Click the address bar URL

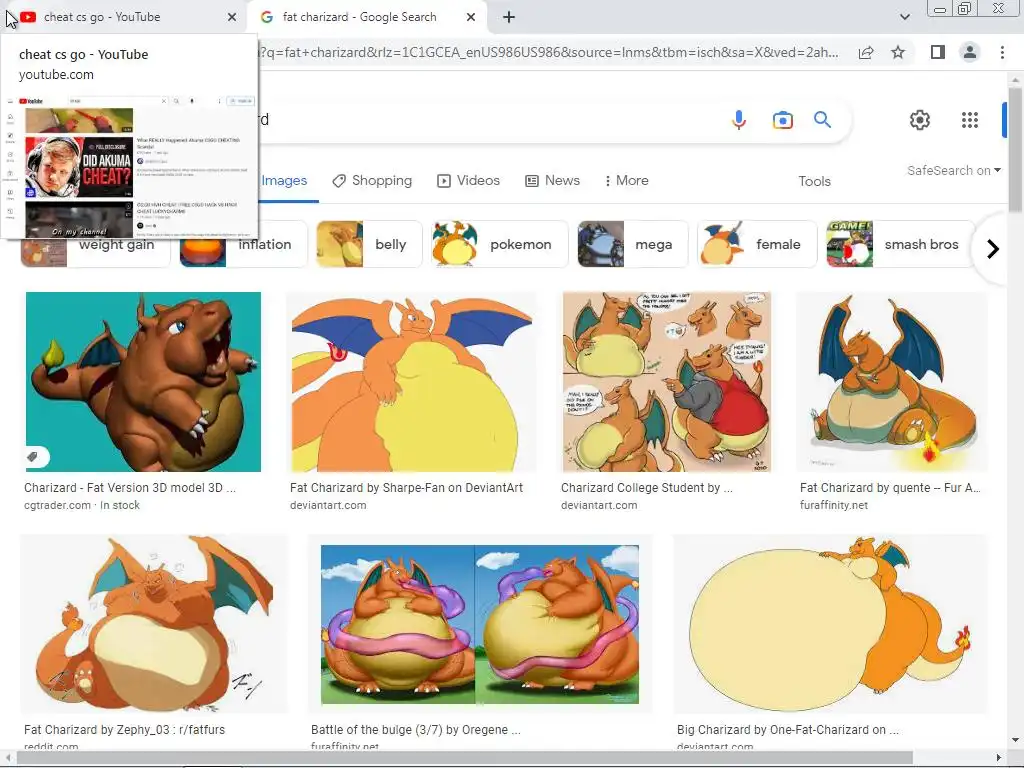(x=549, y=52)
